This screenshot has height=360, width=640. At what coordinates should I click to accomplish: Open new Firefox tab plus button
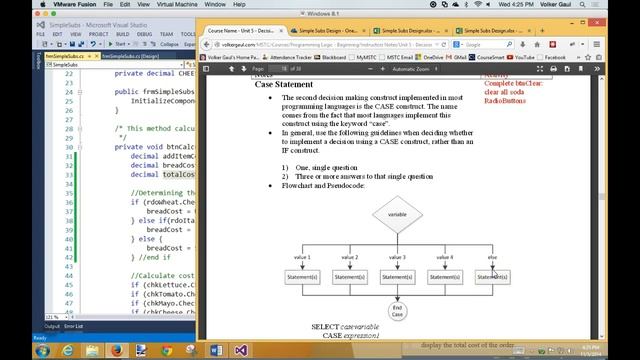[x=542, y=31]
